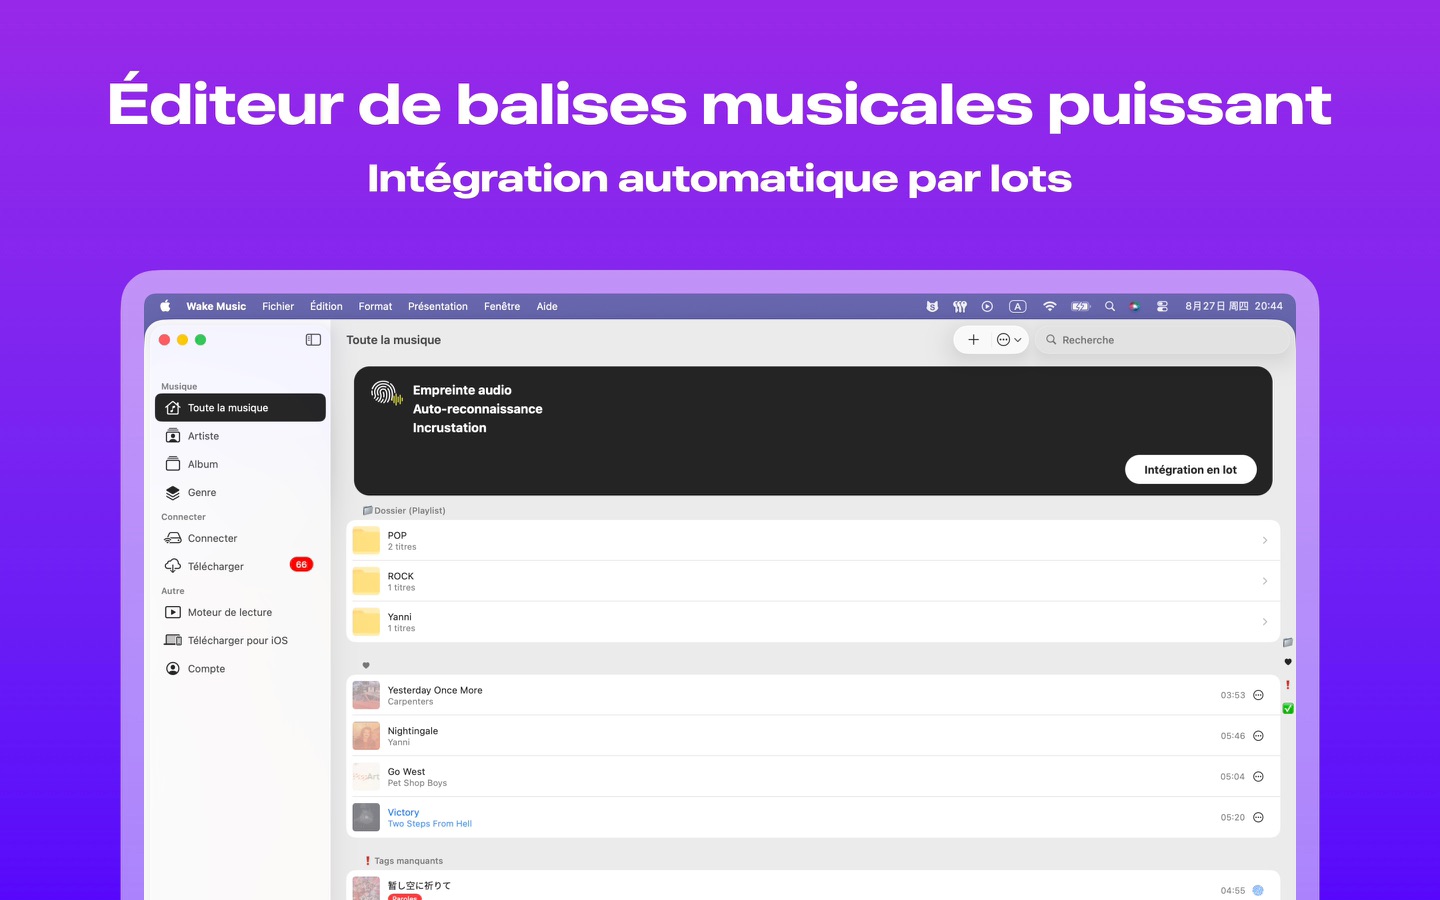The height and width of the screenshot is (900, 1440).
Task: Toggle the sidebar with the panel icon
Action: tap(313, 340)
